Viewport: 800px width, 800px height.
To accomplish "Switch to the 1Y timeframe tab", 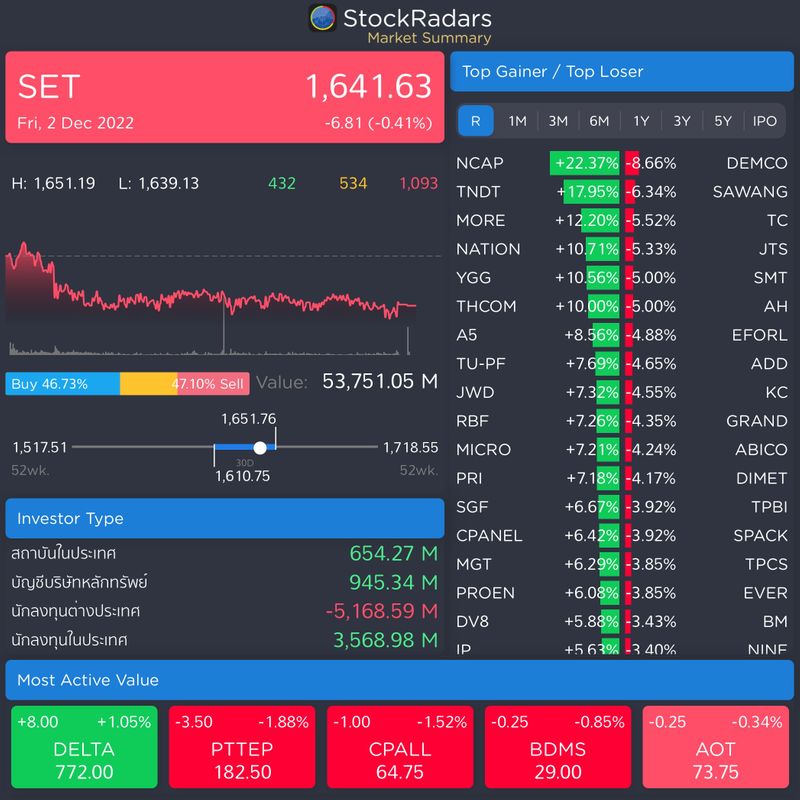I will pyautogui.click(x=640, y=120).
